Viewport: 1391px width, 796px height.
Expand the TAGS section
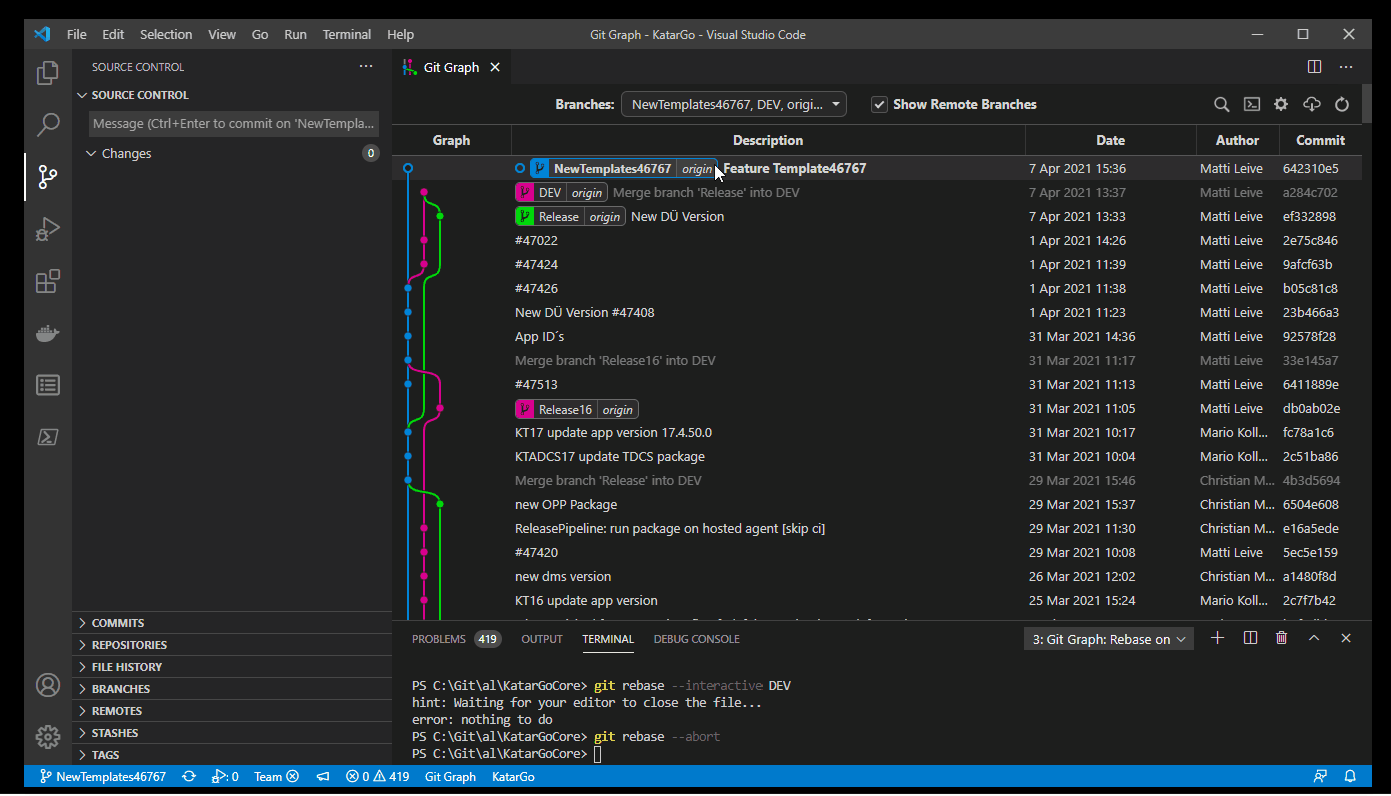[x=232, y=755]
